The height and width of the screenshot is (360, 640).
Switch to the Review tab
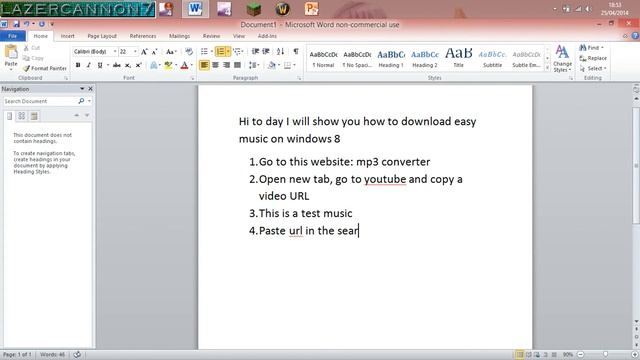(x=211, y=36)
